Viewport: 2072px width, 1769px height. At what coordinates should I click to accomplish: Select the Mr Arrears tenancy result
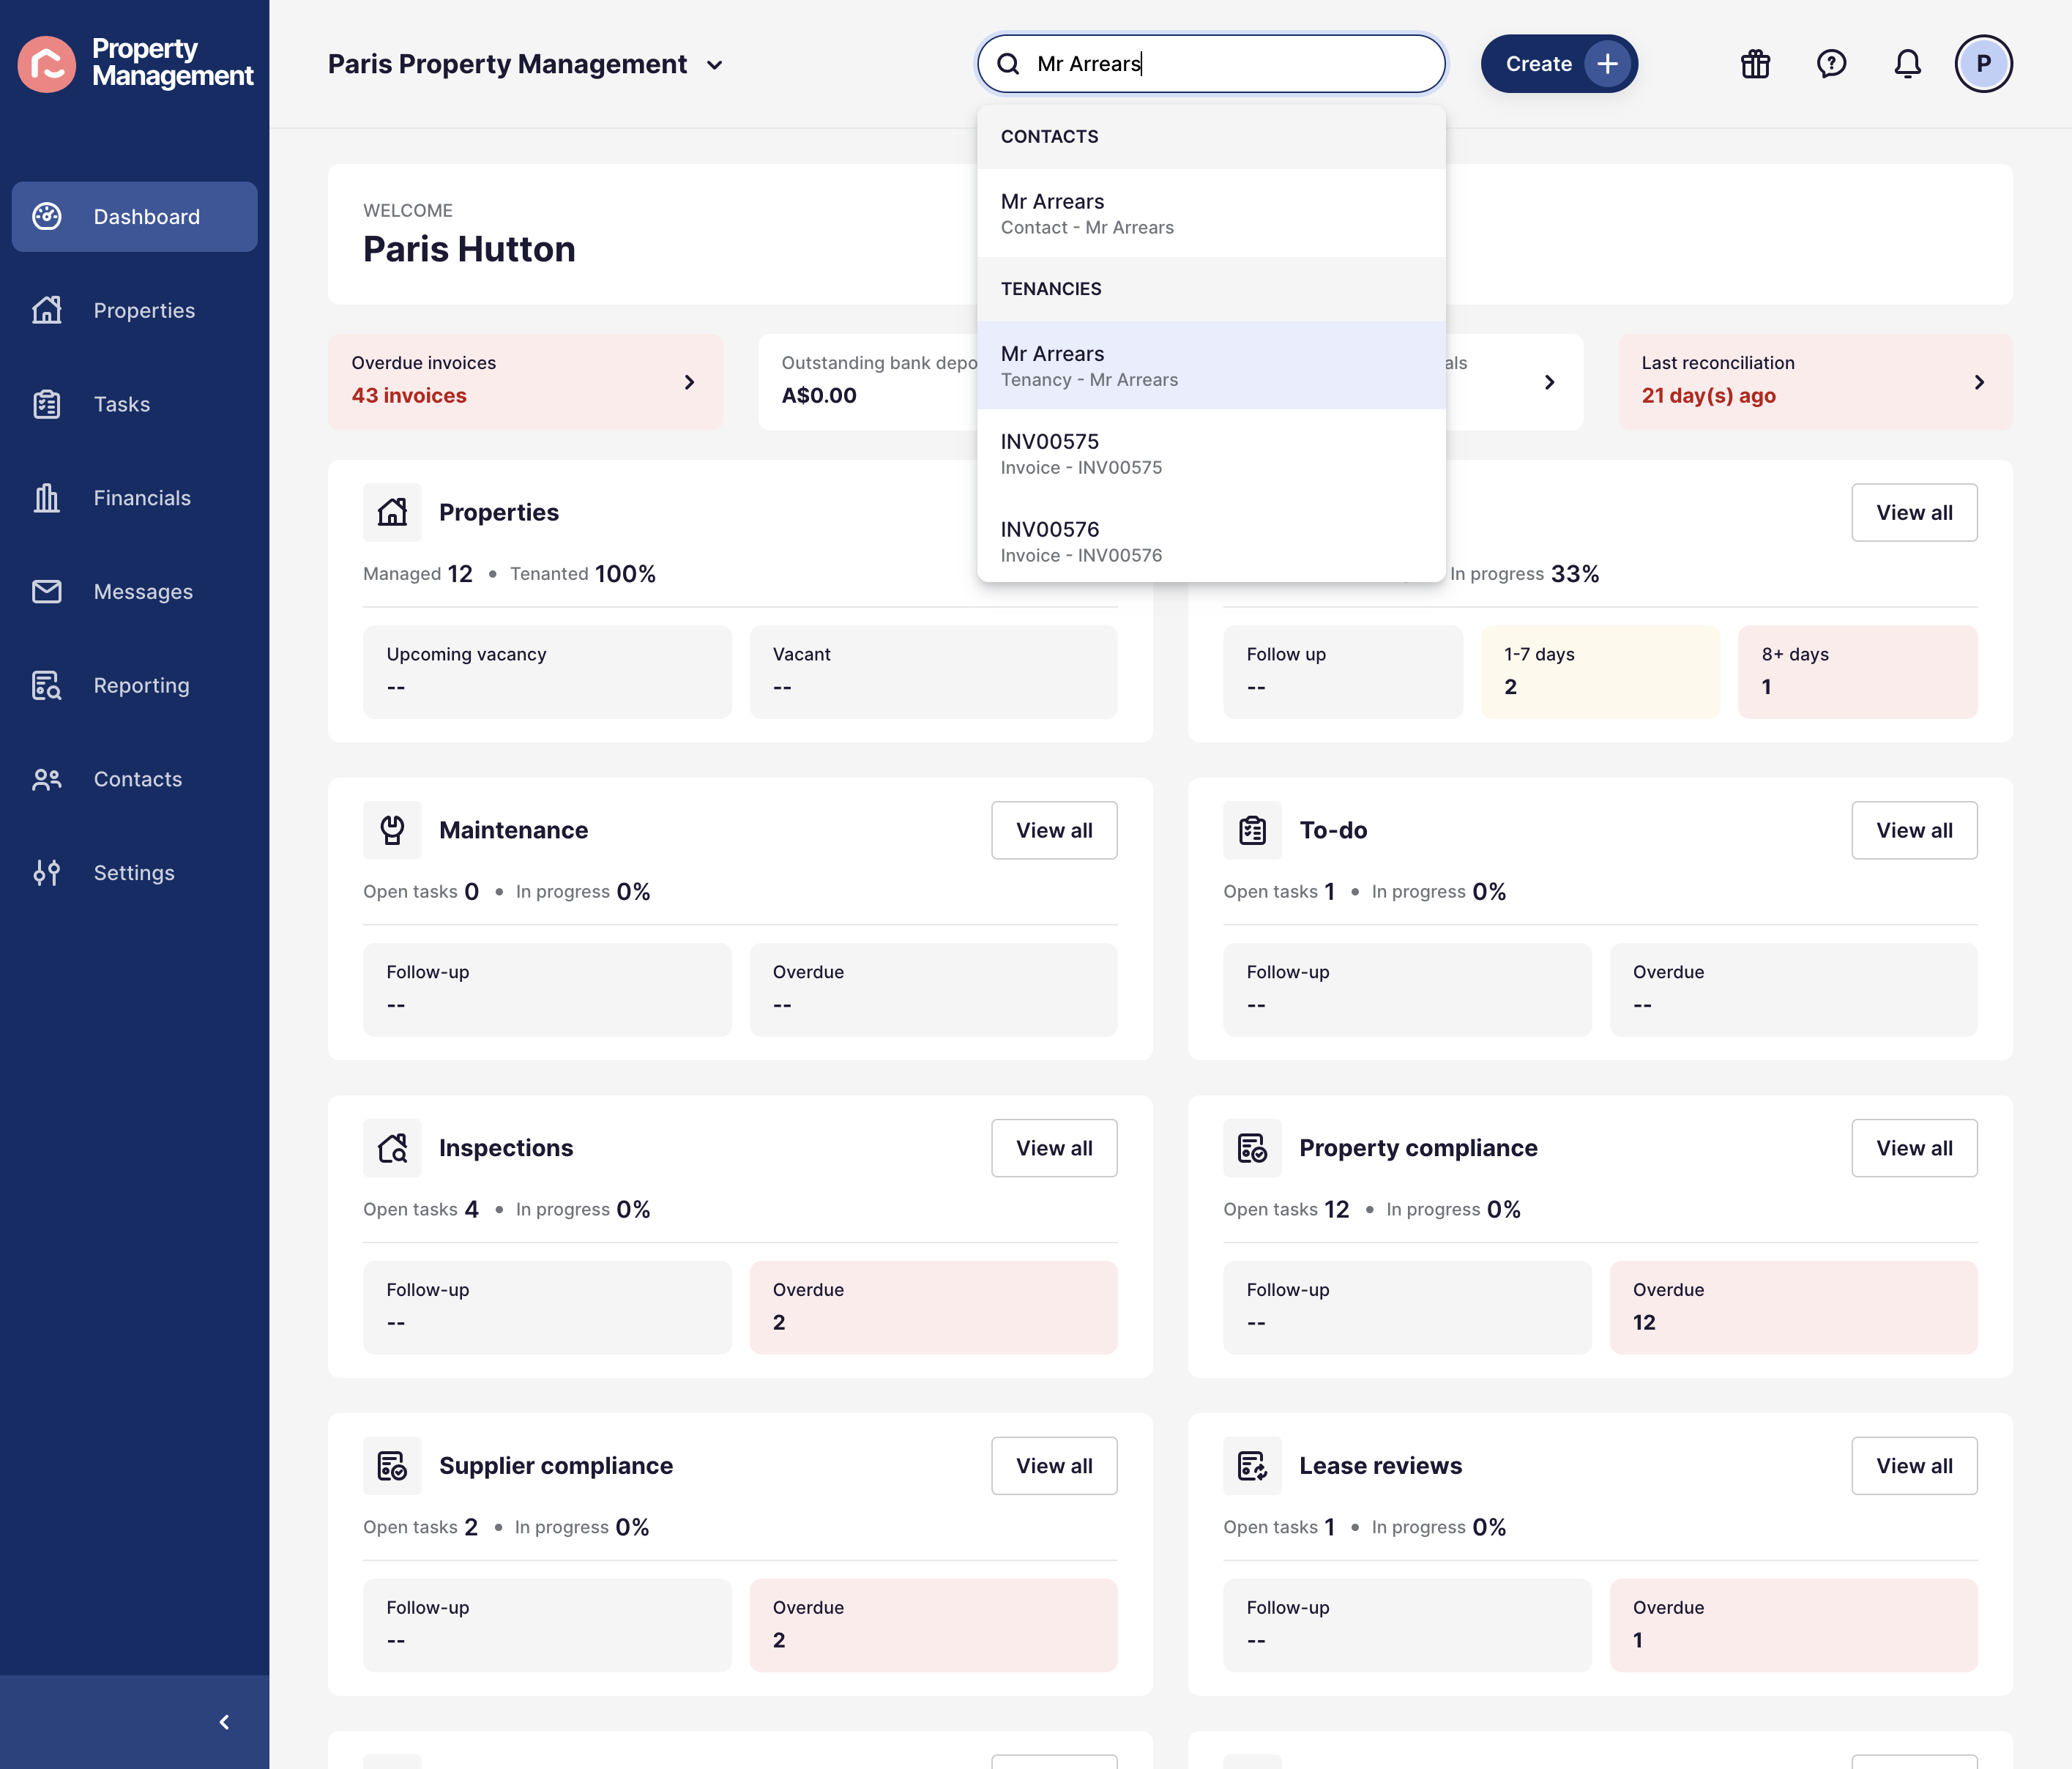(x=1211, y=365)
